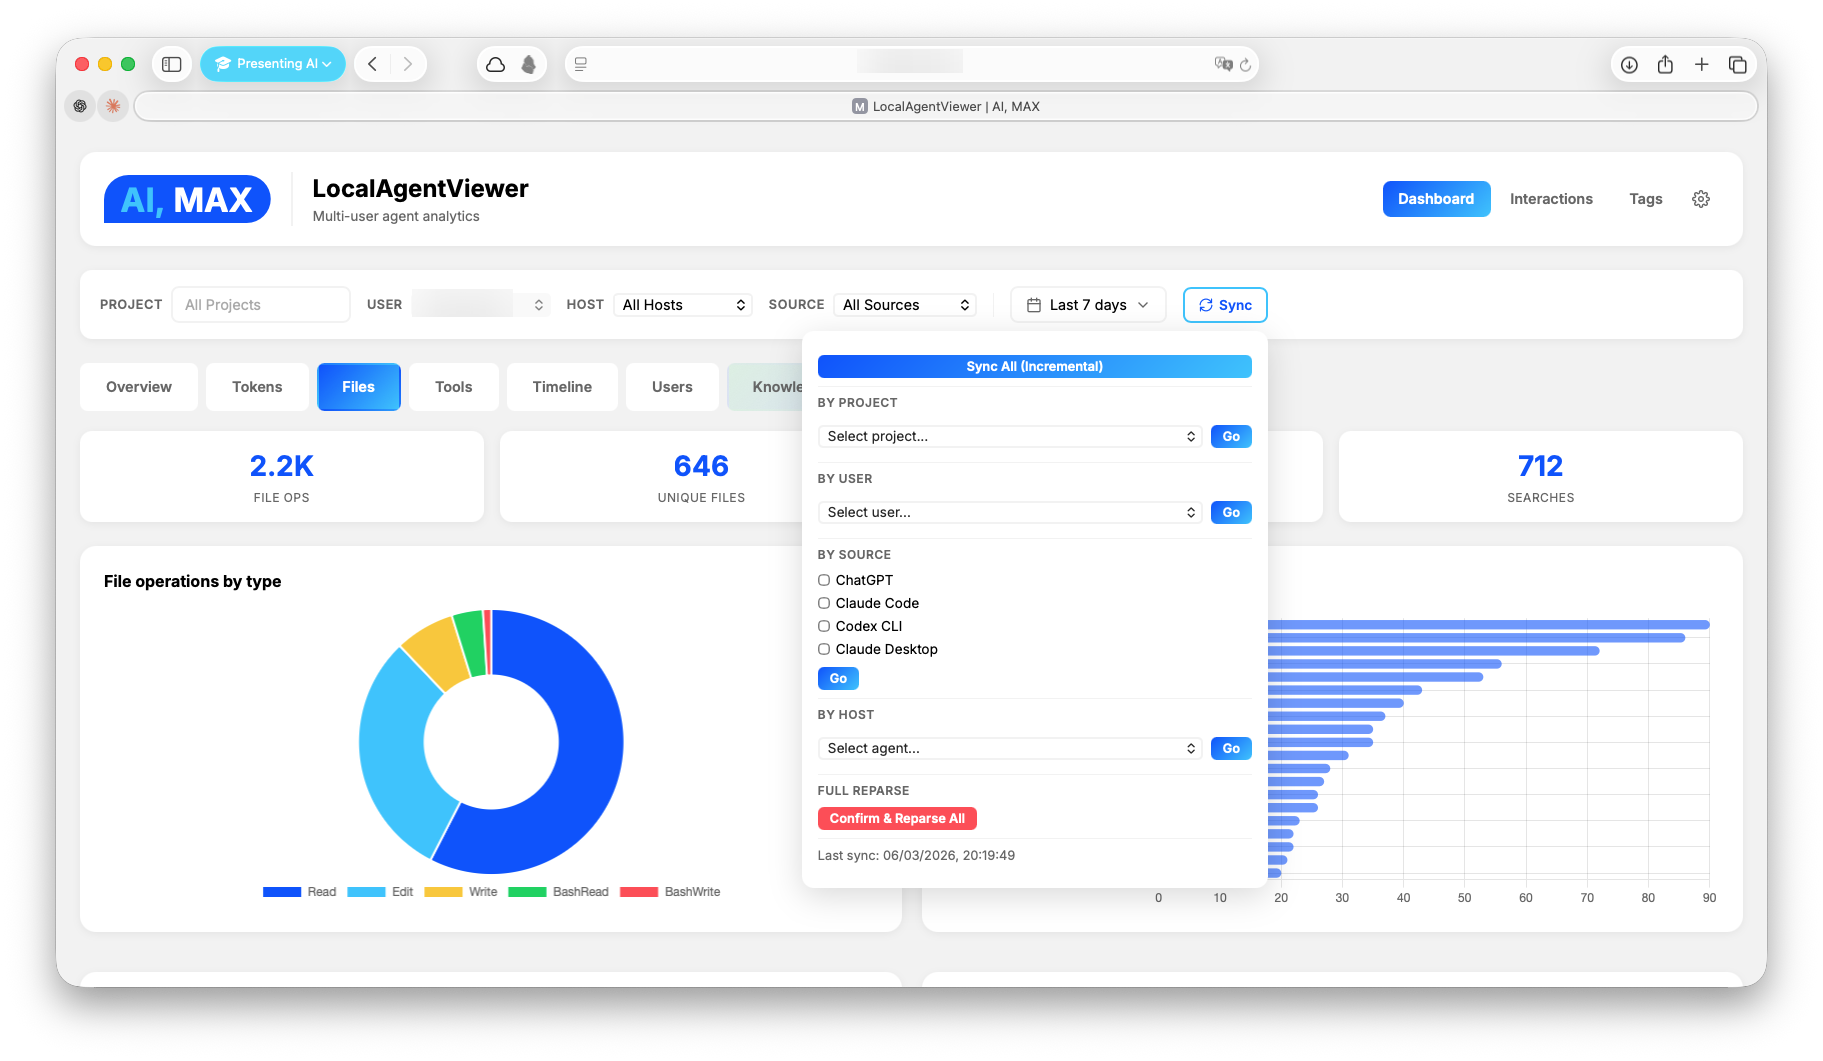Check the Codex CLI source checkbox

pyautogui.click(x=823, y=626)
